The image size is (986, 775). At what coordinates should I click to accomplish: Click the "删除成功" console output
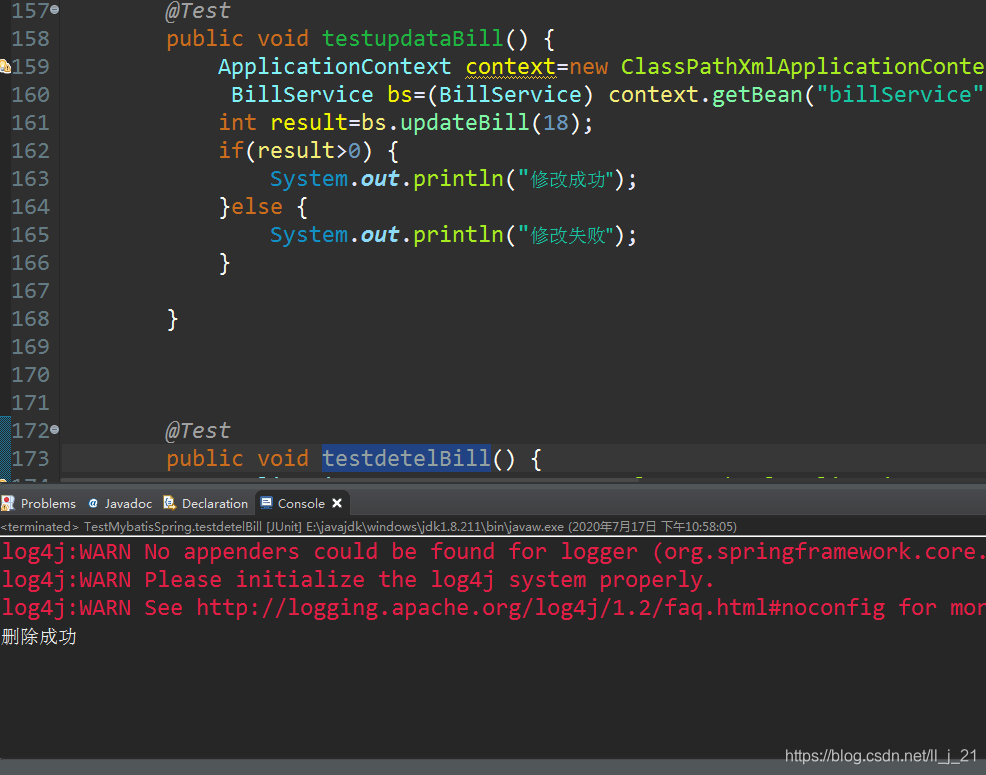point(39,637)
